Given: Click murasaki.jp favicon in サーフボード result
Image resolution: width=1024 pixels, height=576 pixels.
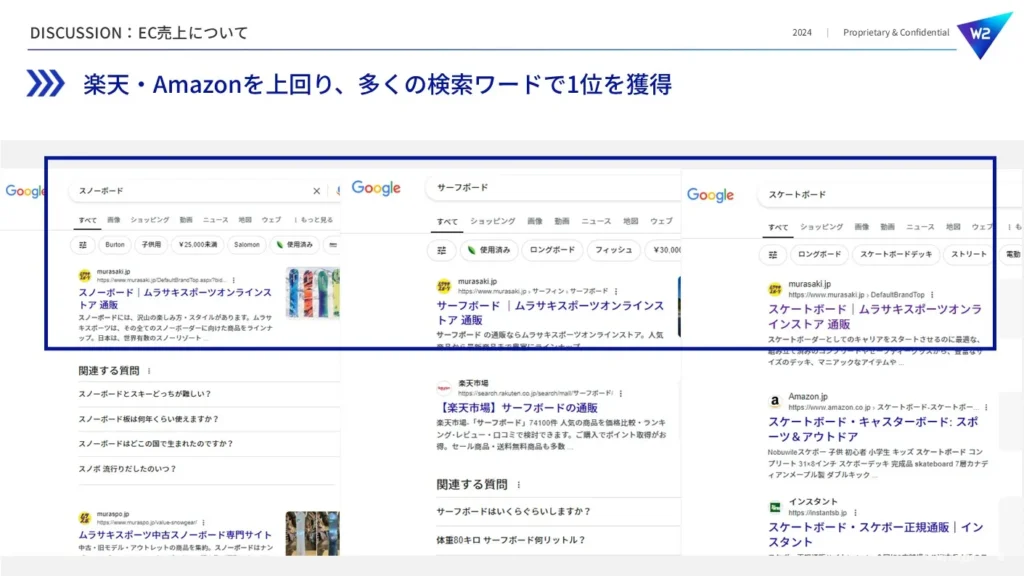Looking at the screenshot, I should point(444,285).
